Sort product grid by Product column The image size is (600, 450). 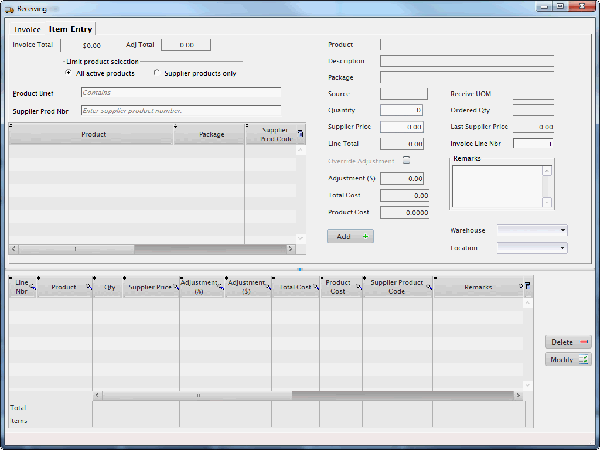(x=91, y=134)
